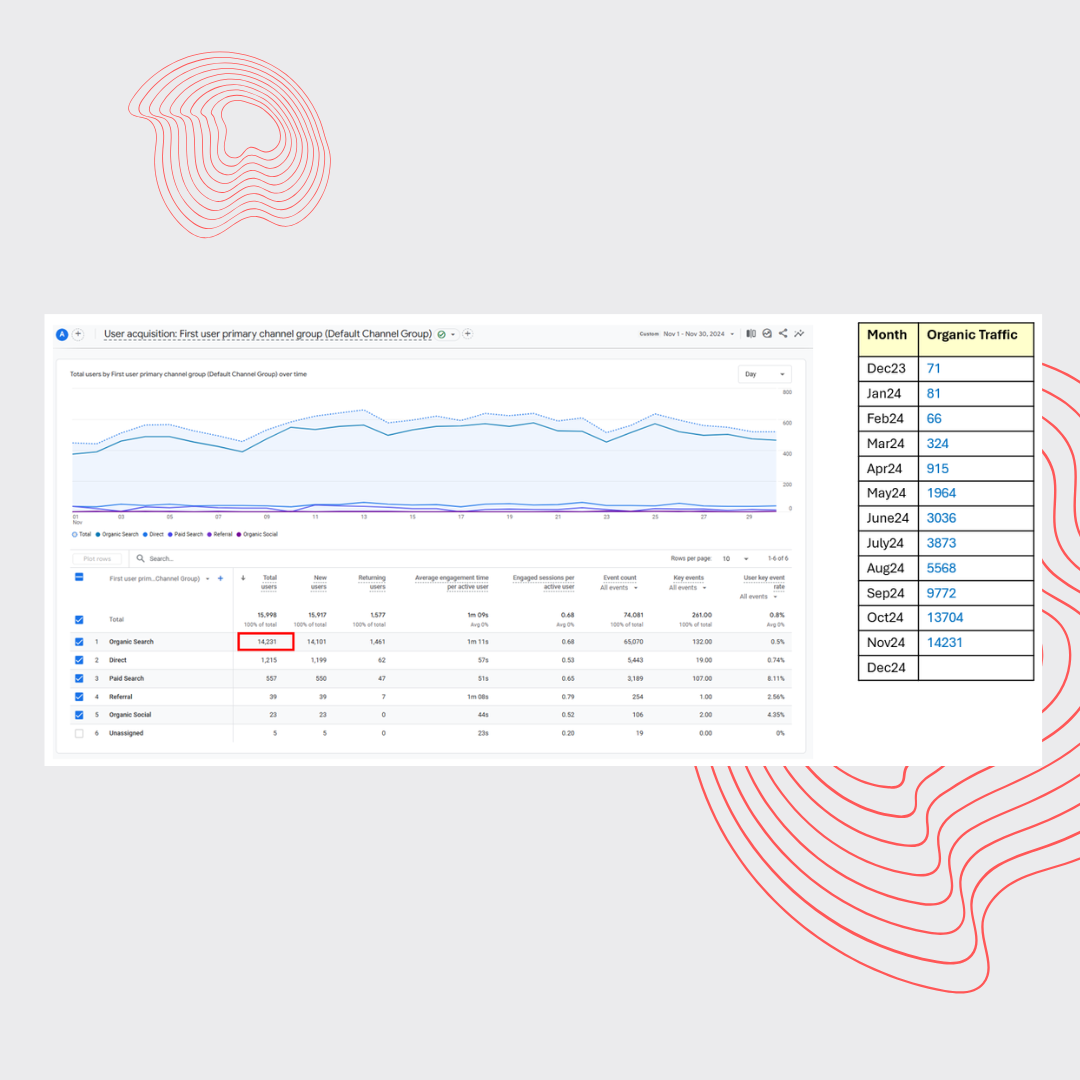Add a filter using plus after report title
This screenshot has height=1080, width=1080.
pyautogui.click(x=467, y=334)
